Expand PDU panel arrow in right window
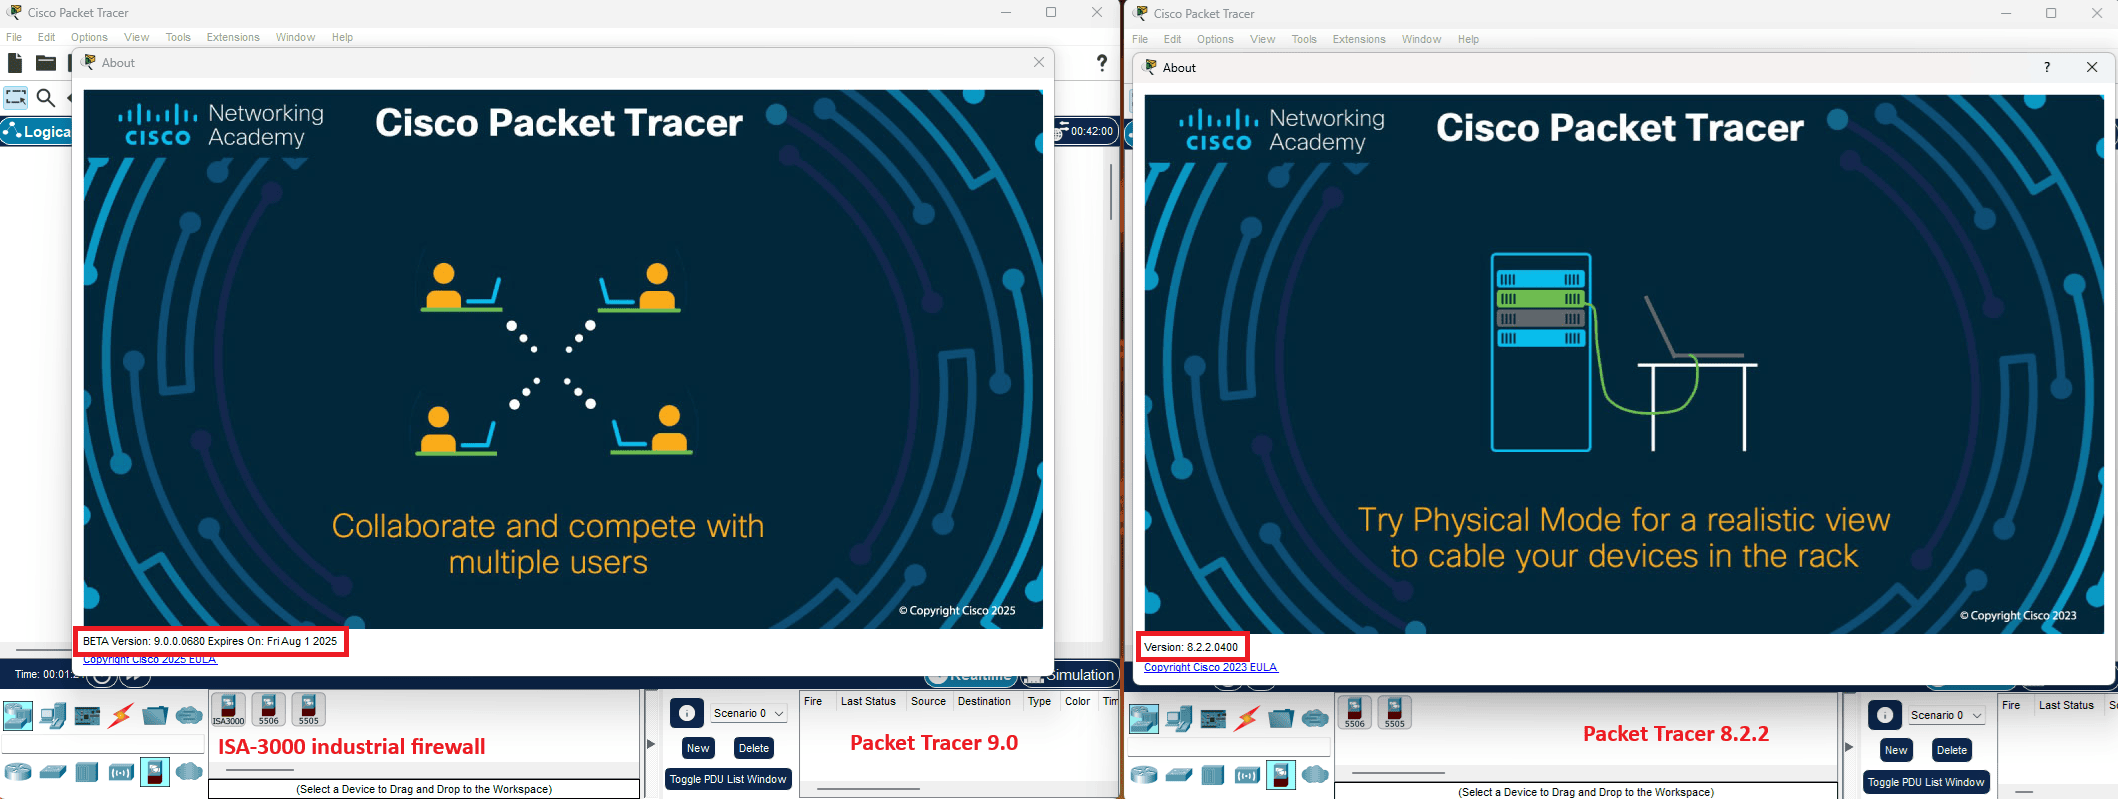 pyautogui.click(x=1849, y=747)
